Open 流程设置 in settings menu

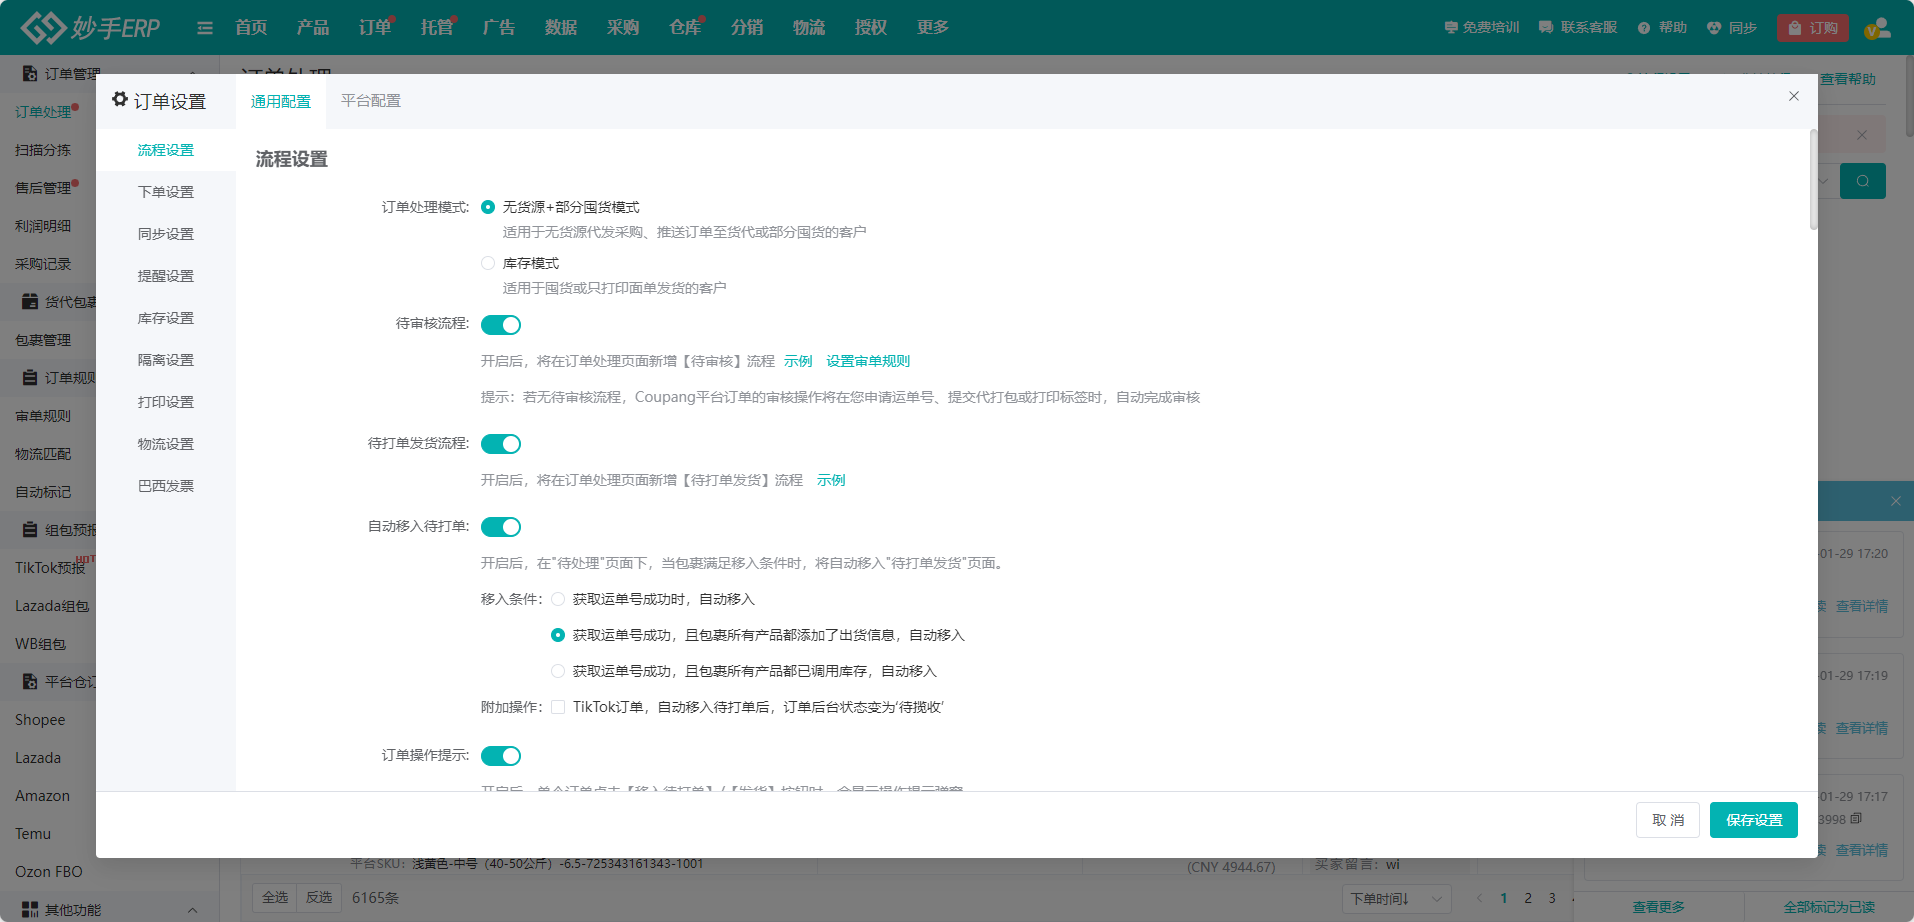coord(166,150)
